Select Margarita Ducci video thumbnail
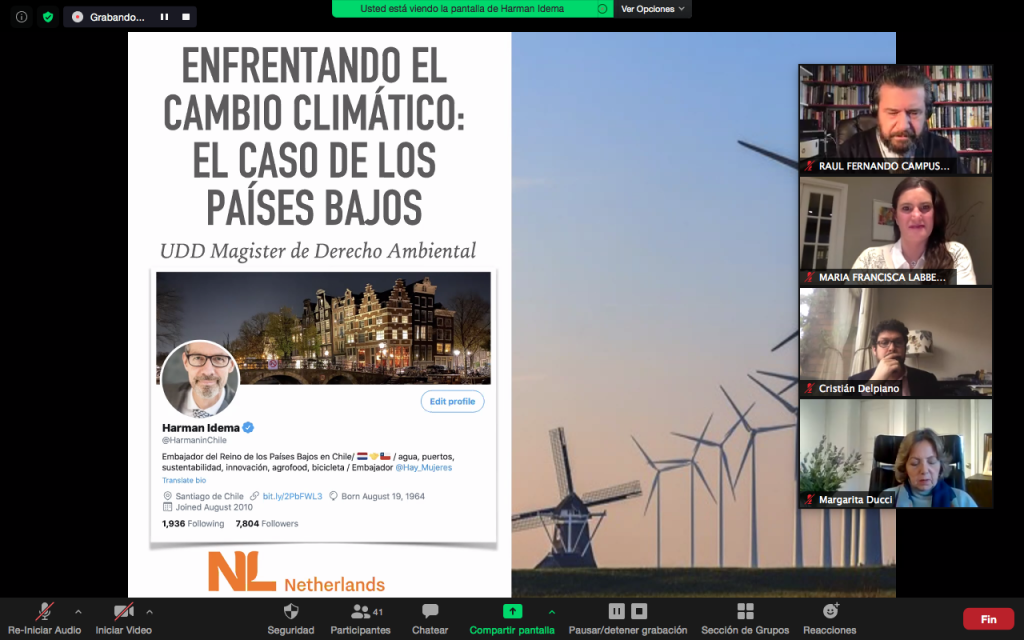The width and height of the screenshot is (1024, 640). 895,454
